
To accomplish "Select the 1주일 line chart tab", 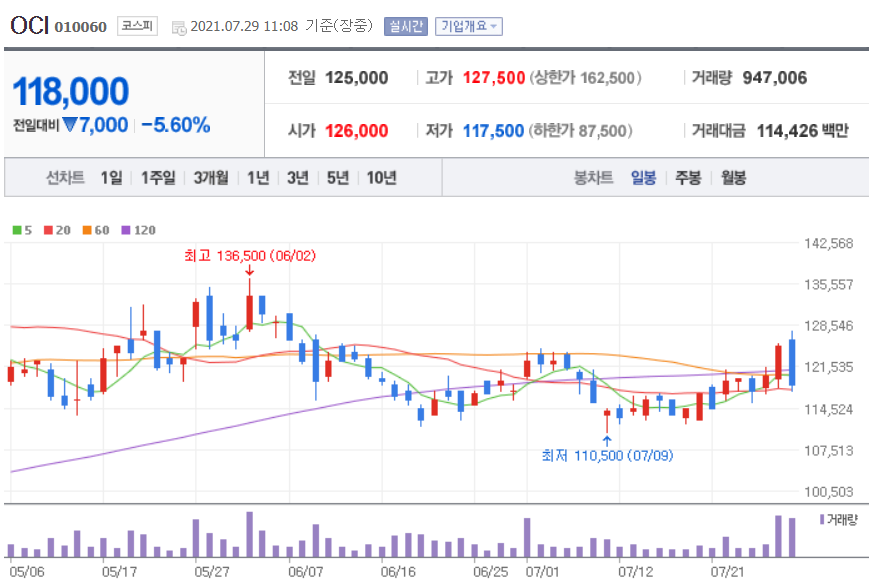I will click(158, 178).
